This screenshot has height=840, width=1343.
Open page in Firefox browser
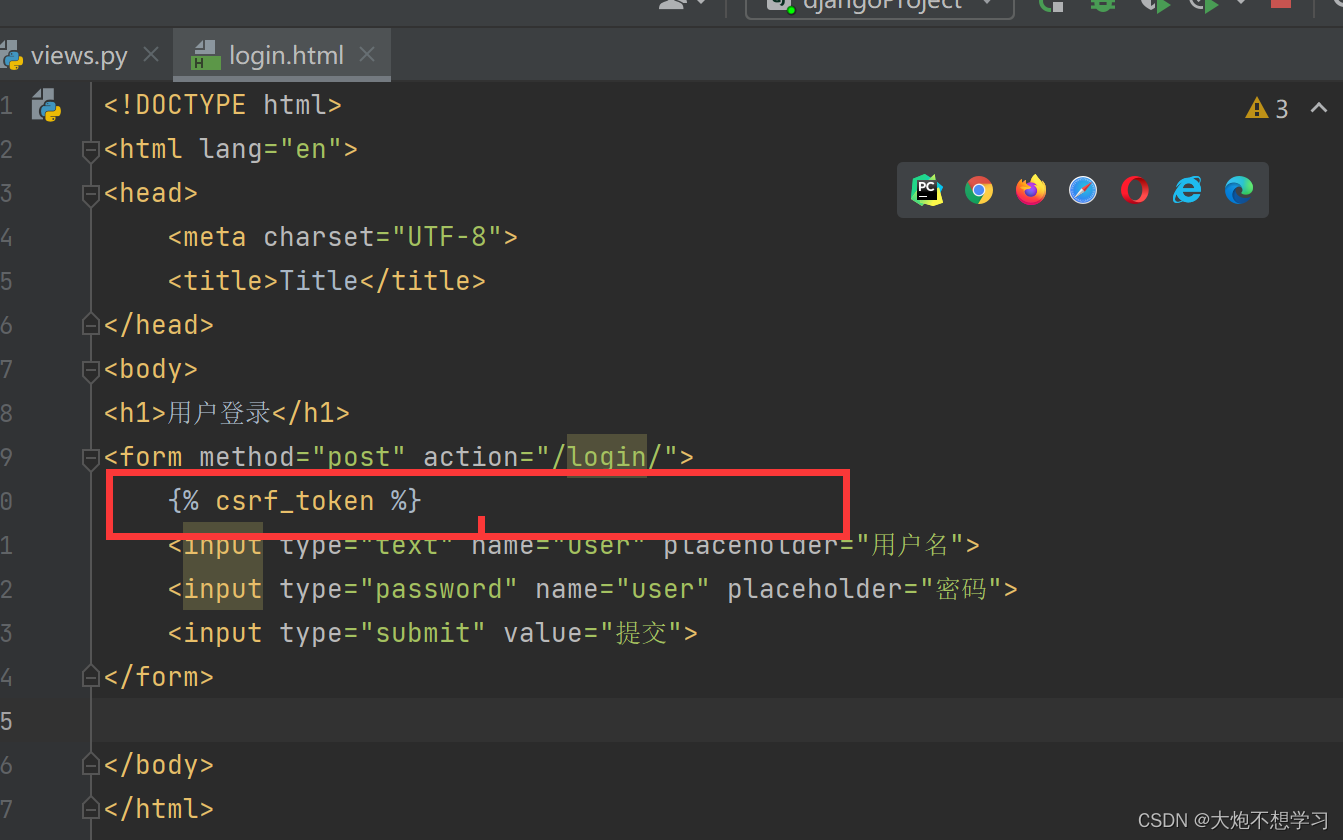point(1031,190)
